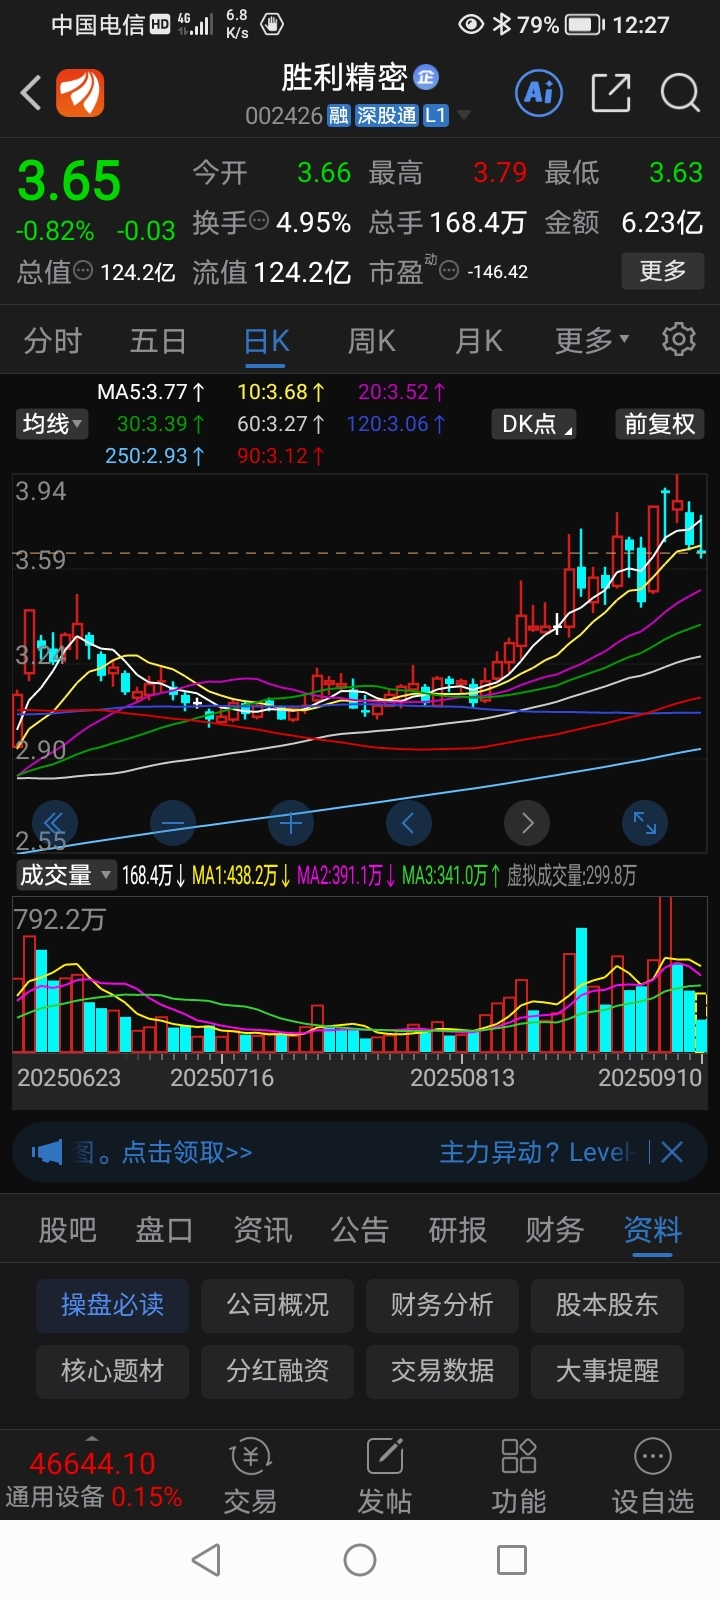Tap Android home navigation button

[x=360, y=1560]
